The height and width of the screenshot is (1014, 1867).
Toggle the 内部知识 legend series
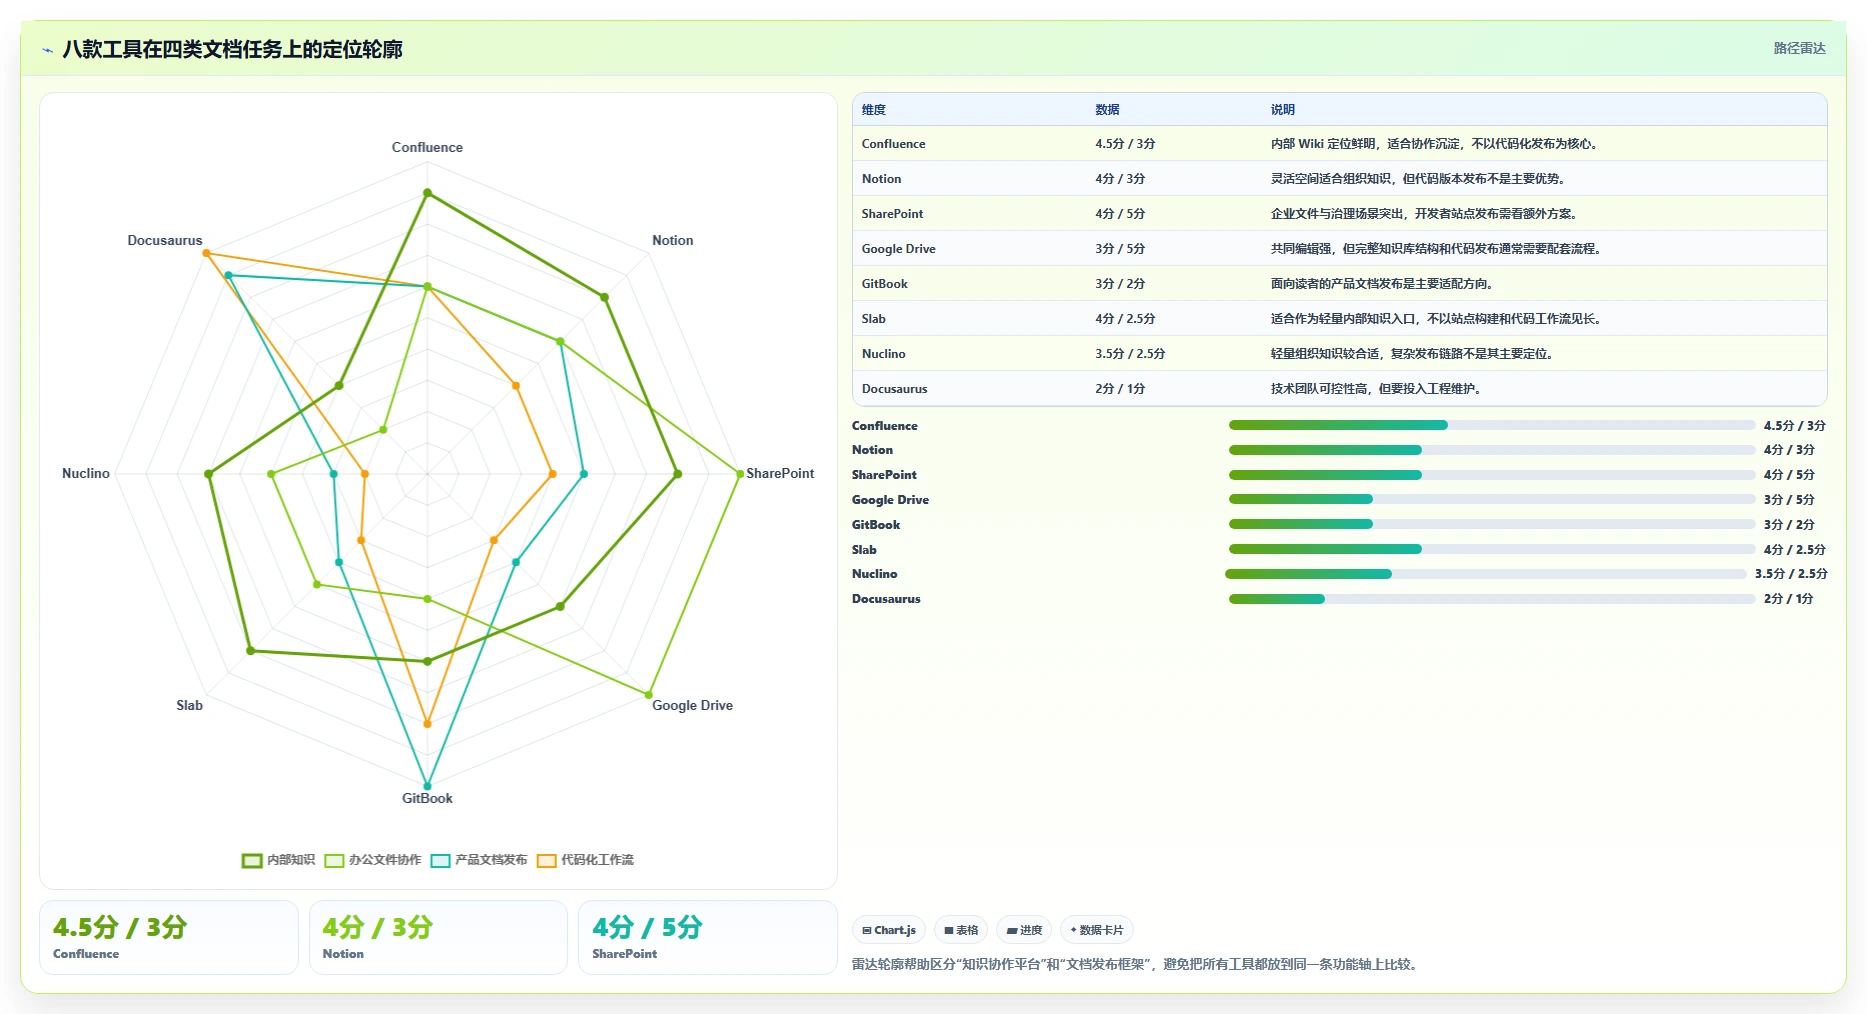tap(278, 860)
